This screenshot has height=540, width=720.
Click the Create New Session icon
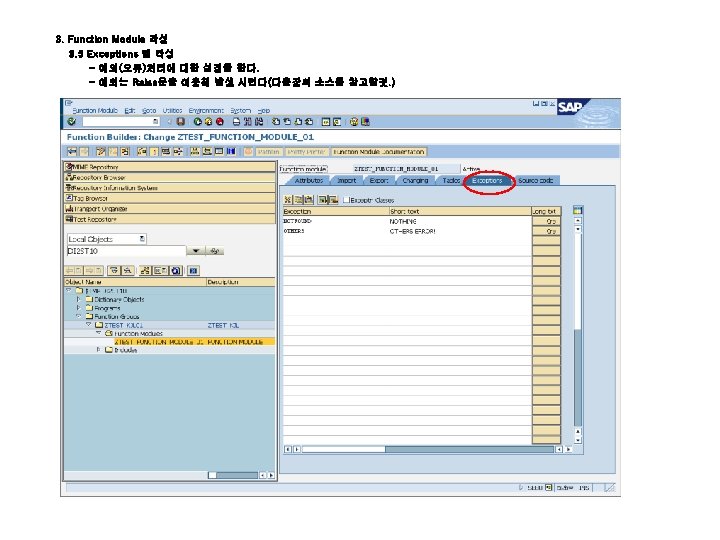tap(326, 122)
